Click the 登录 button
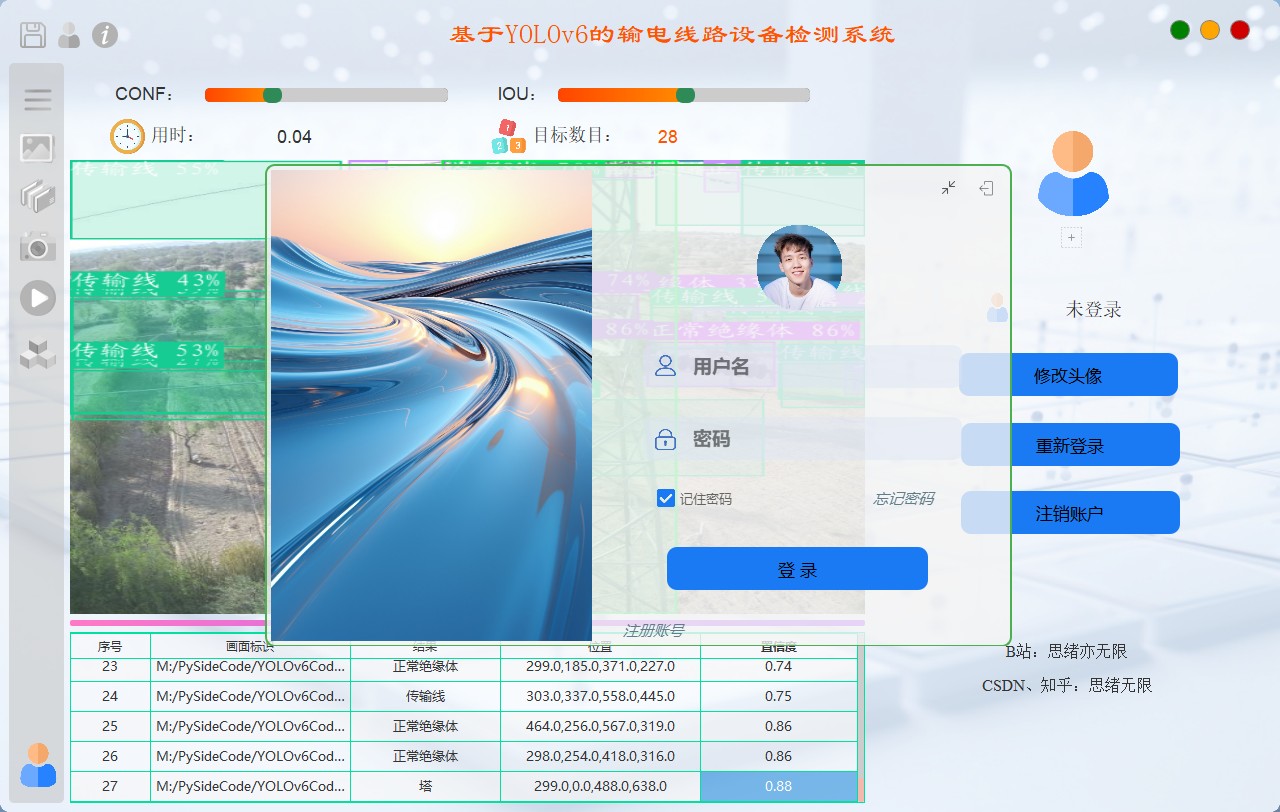This screenshot has width=1280, height=812. click(797, 569)
